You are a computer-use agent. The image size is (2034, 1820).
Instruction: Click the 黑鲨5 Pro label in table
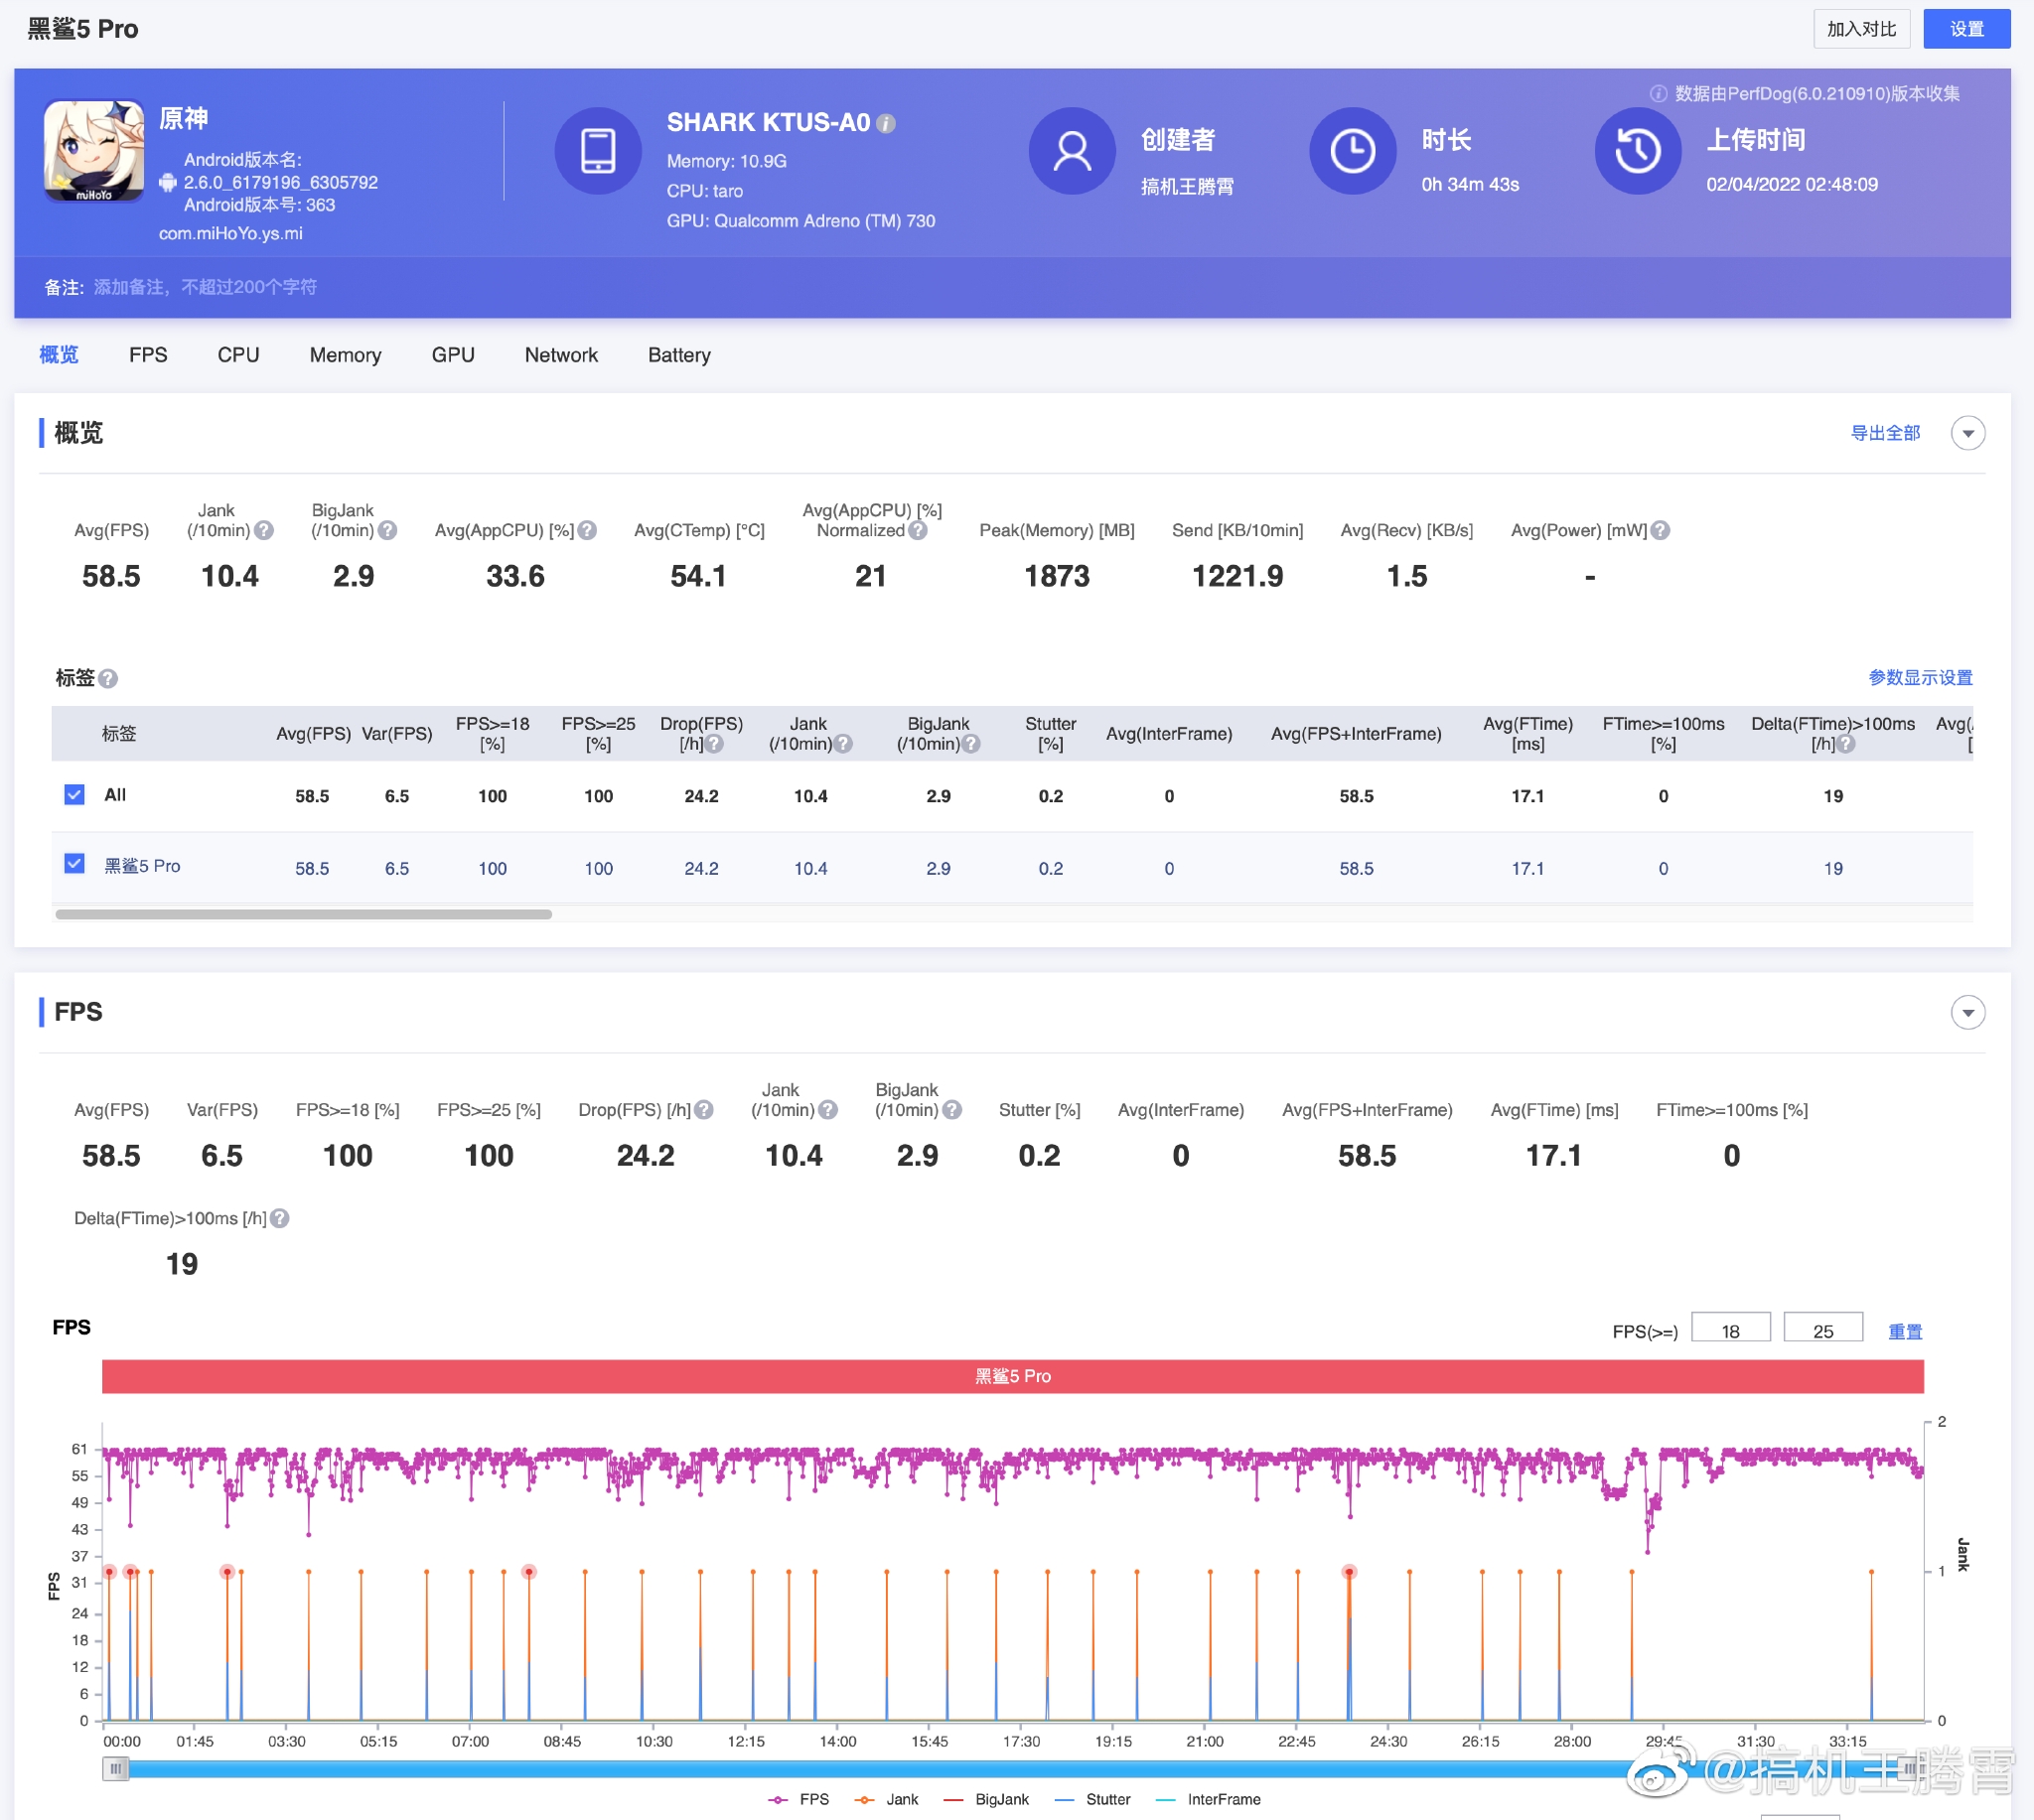click(142, 866)
